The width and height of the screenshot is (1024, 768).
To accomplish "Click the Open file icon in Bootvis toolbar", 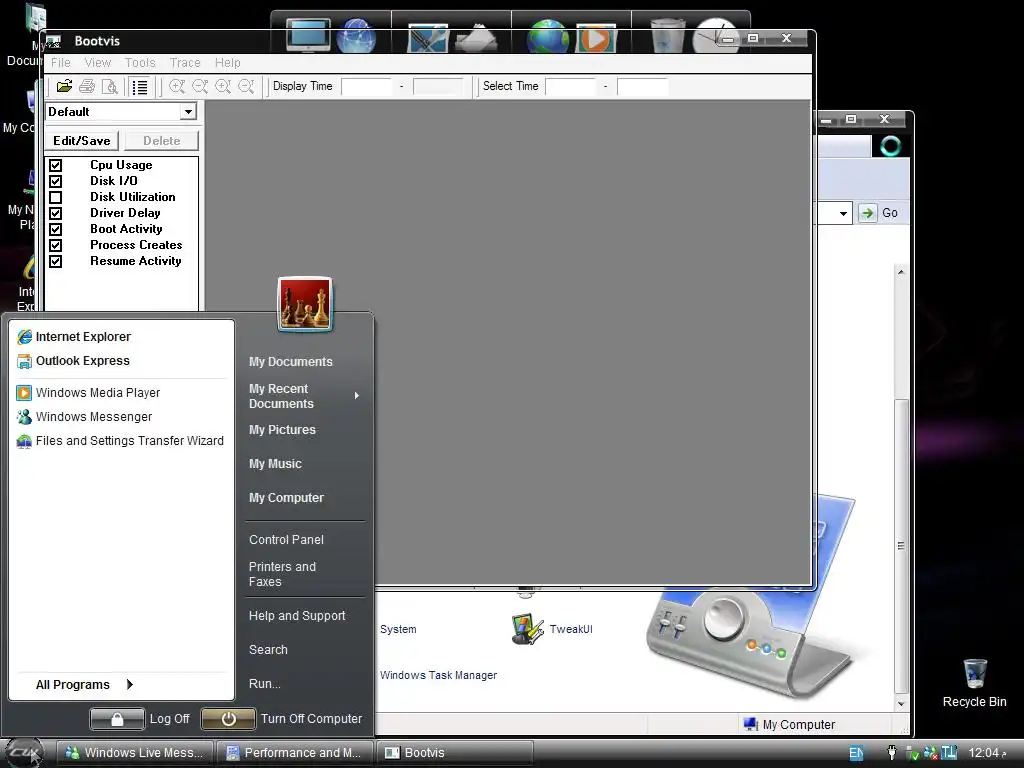I will point(64,86).
